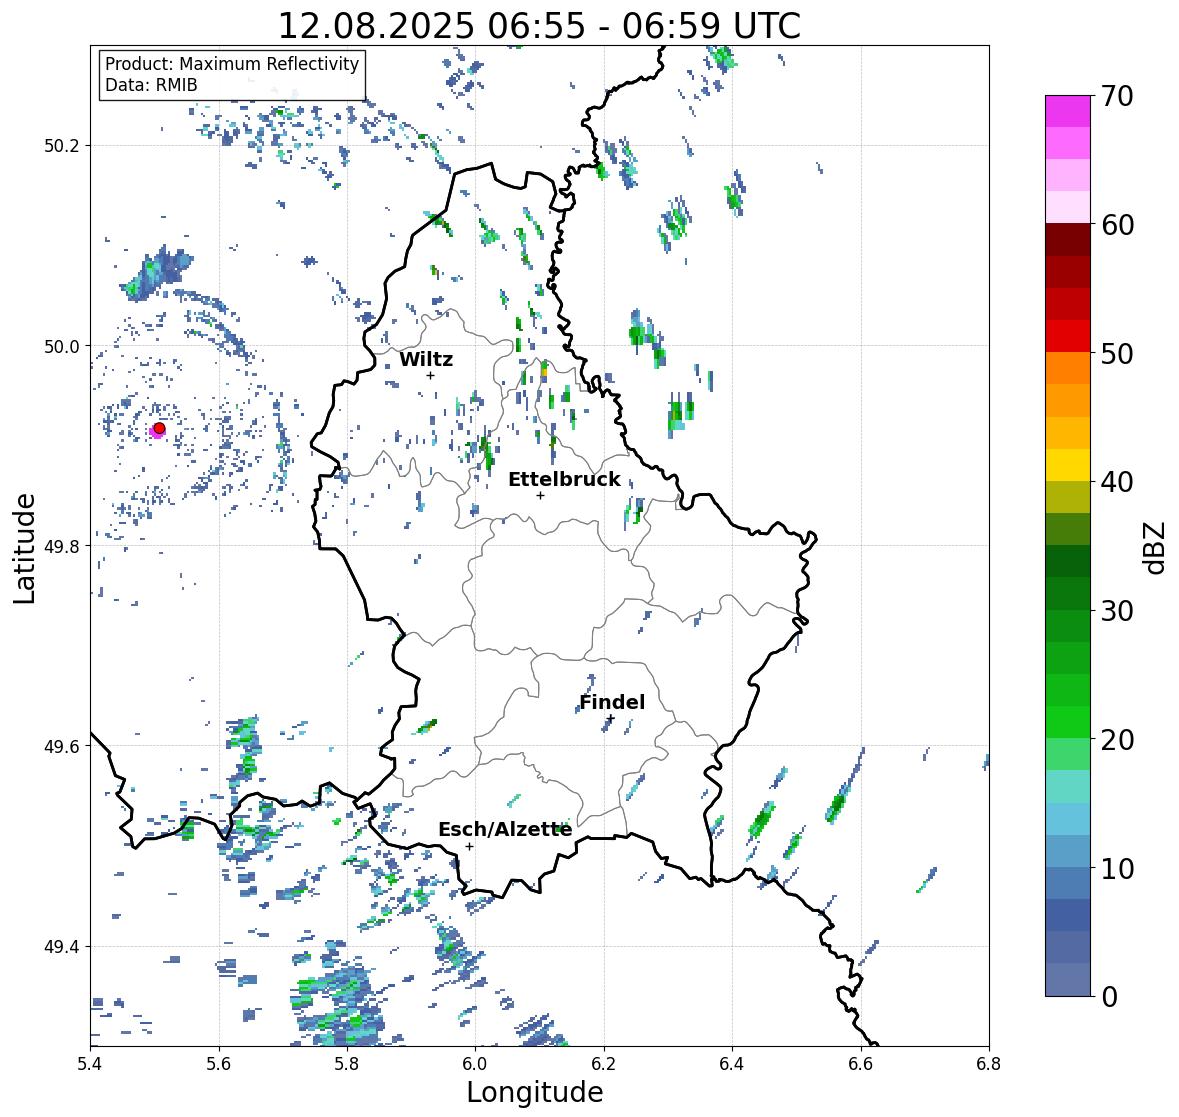Click the 0 colorbar tick label

pos(1109,997)
